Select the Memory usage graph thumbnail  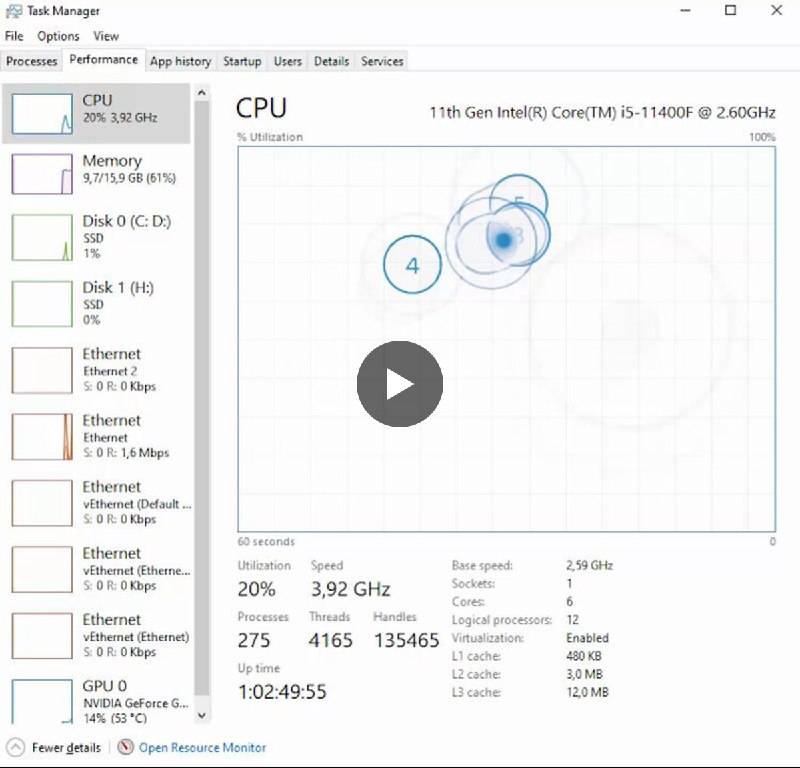(x=42, y=174)
